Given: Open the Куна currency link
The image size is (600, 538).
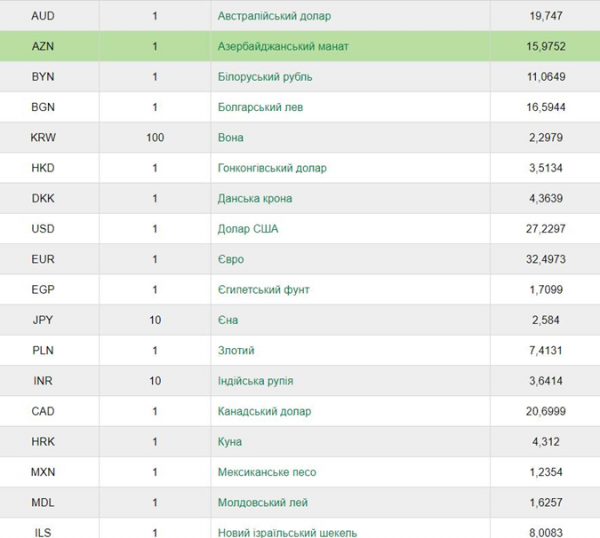Looking at the screenshot, I should point(230,442).
